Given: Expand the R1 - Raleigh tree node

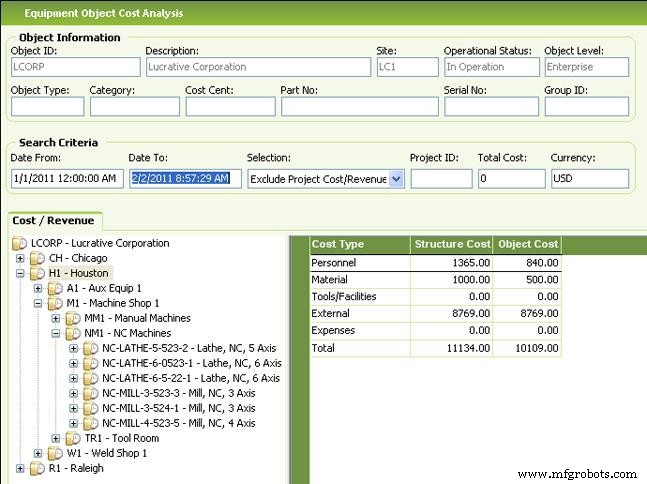Looking at the screenshot, I should tap(21, 468).
